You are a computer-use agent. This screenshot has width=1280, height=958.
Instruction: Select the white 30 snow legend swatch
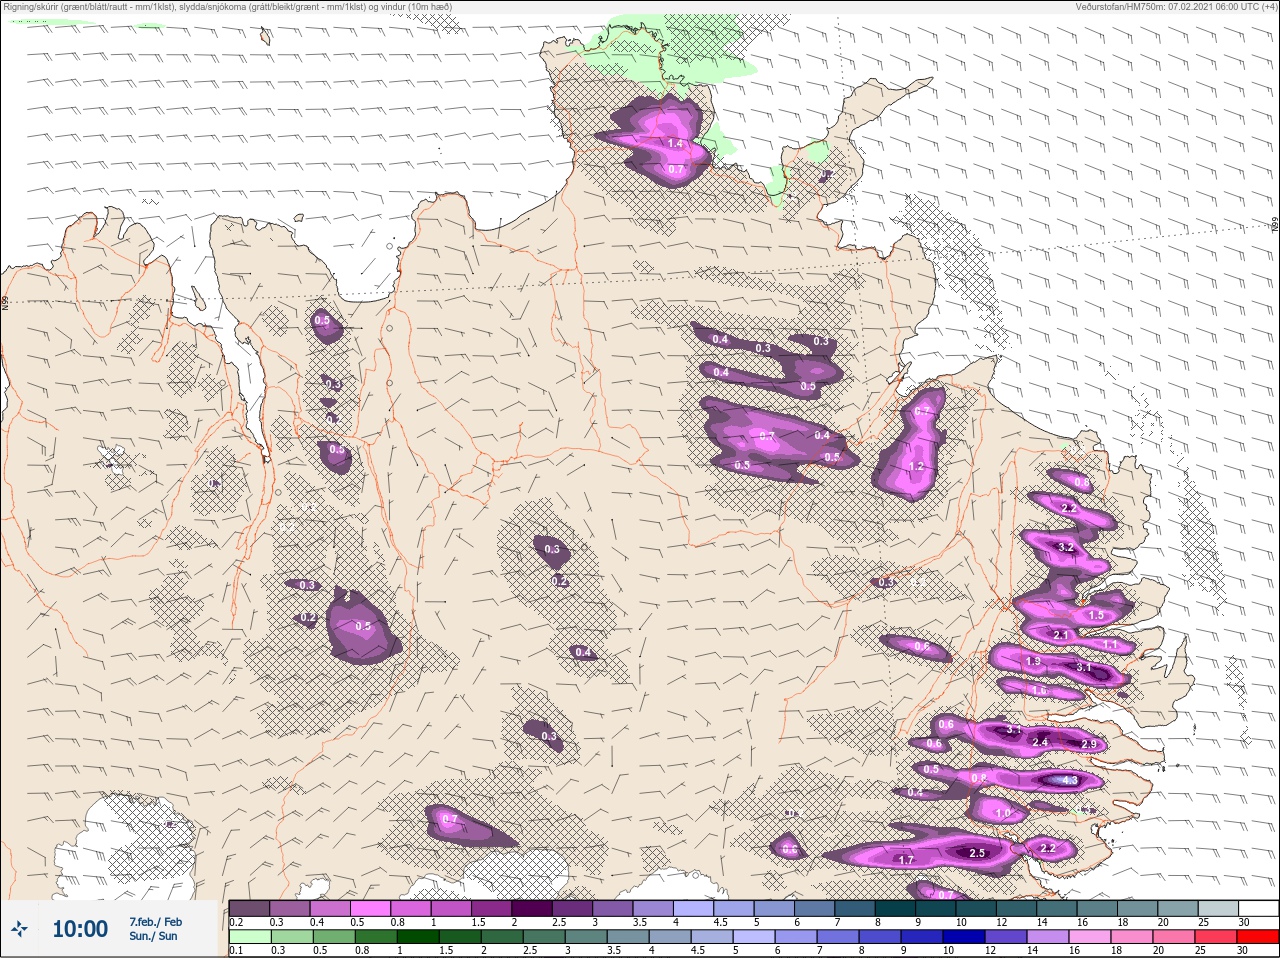tap(1259, 908)
